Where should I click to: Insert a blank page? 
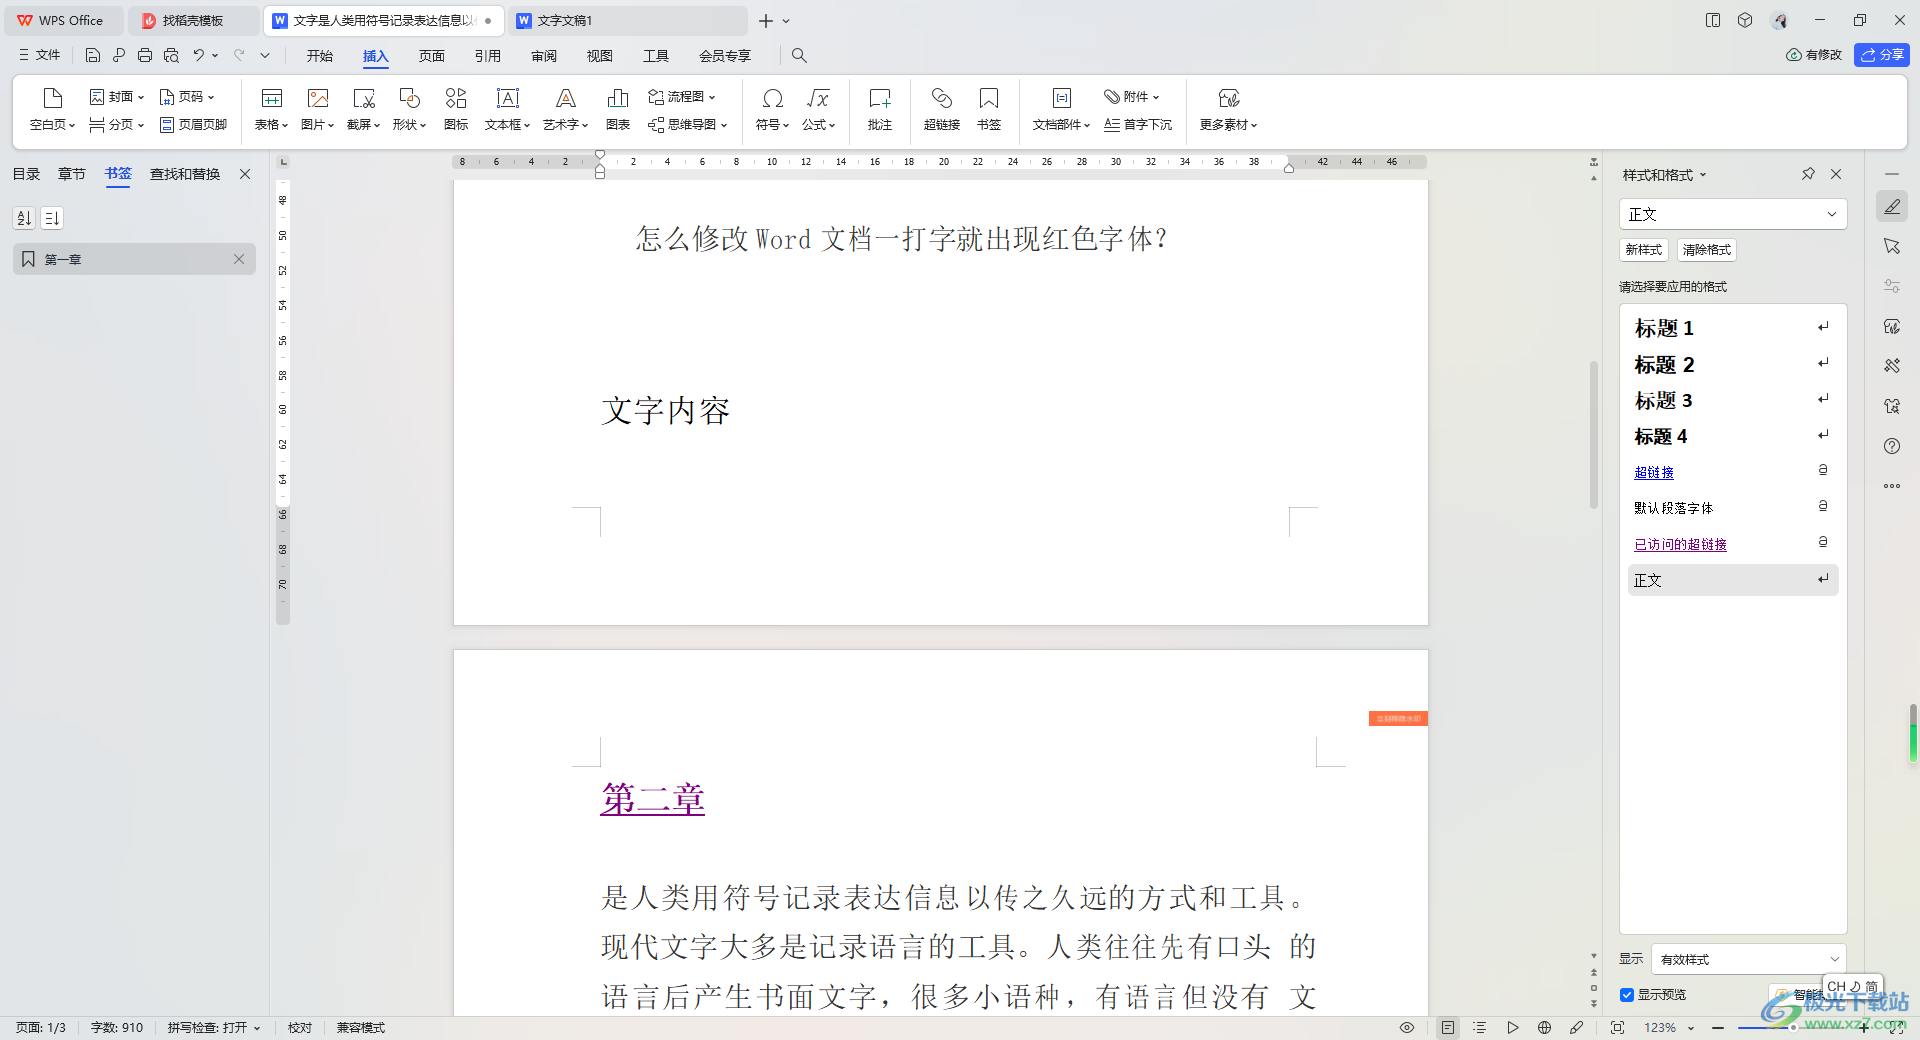click(52, 109)
